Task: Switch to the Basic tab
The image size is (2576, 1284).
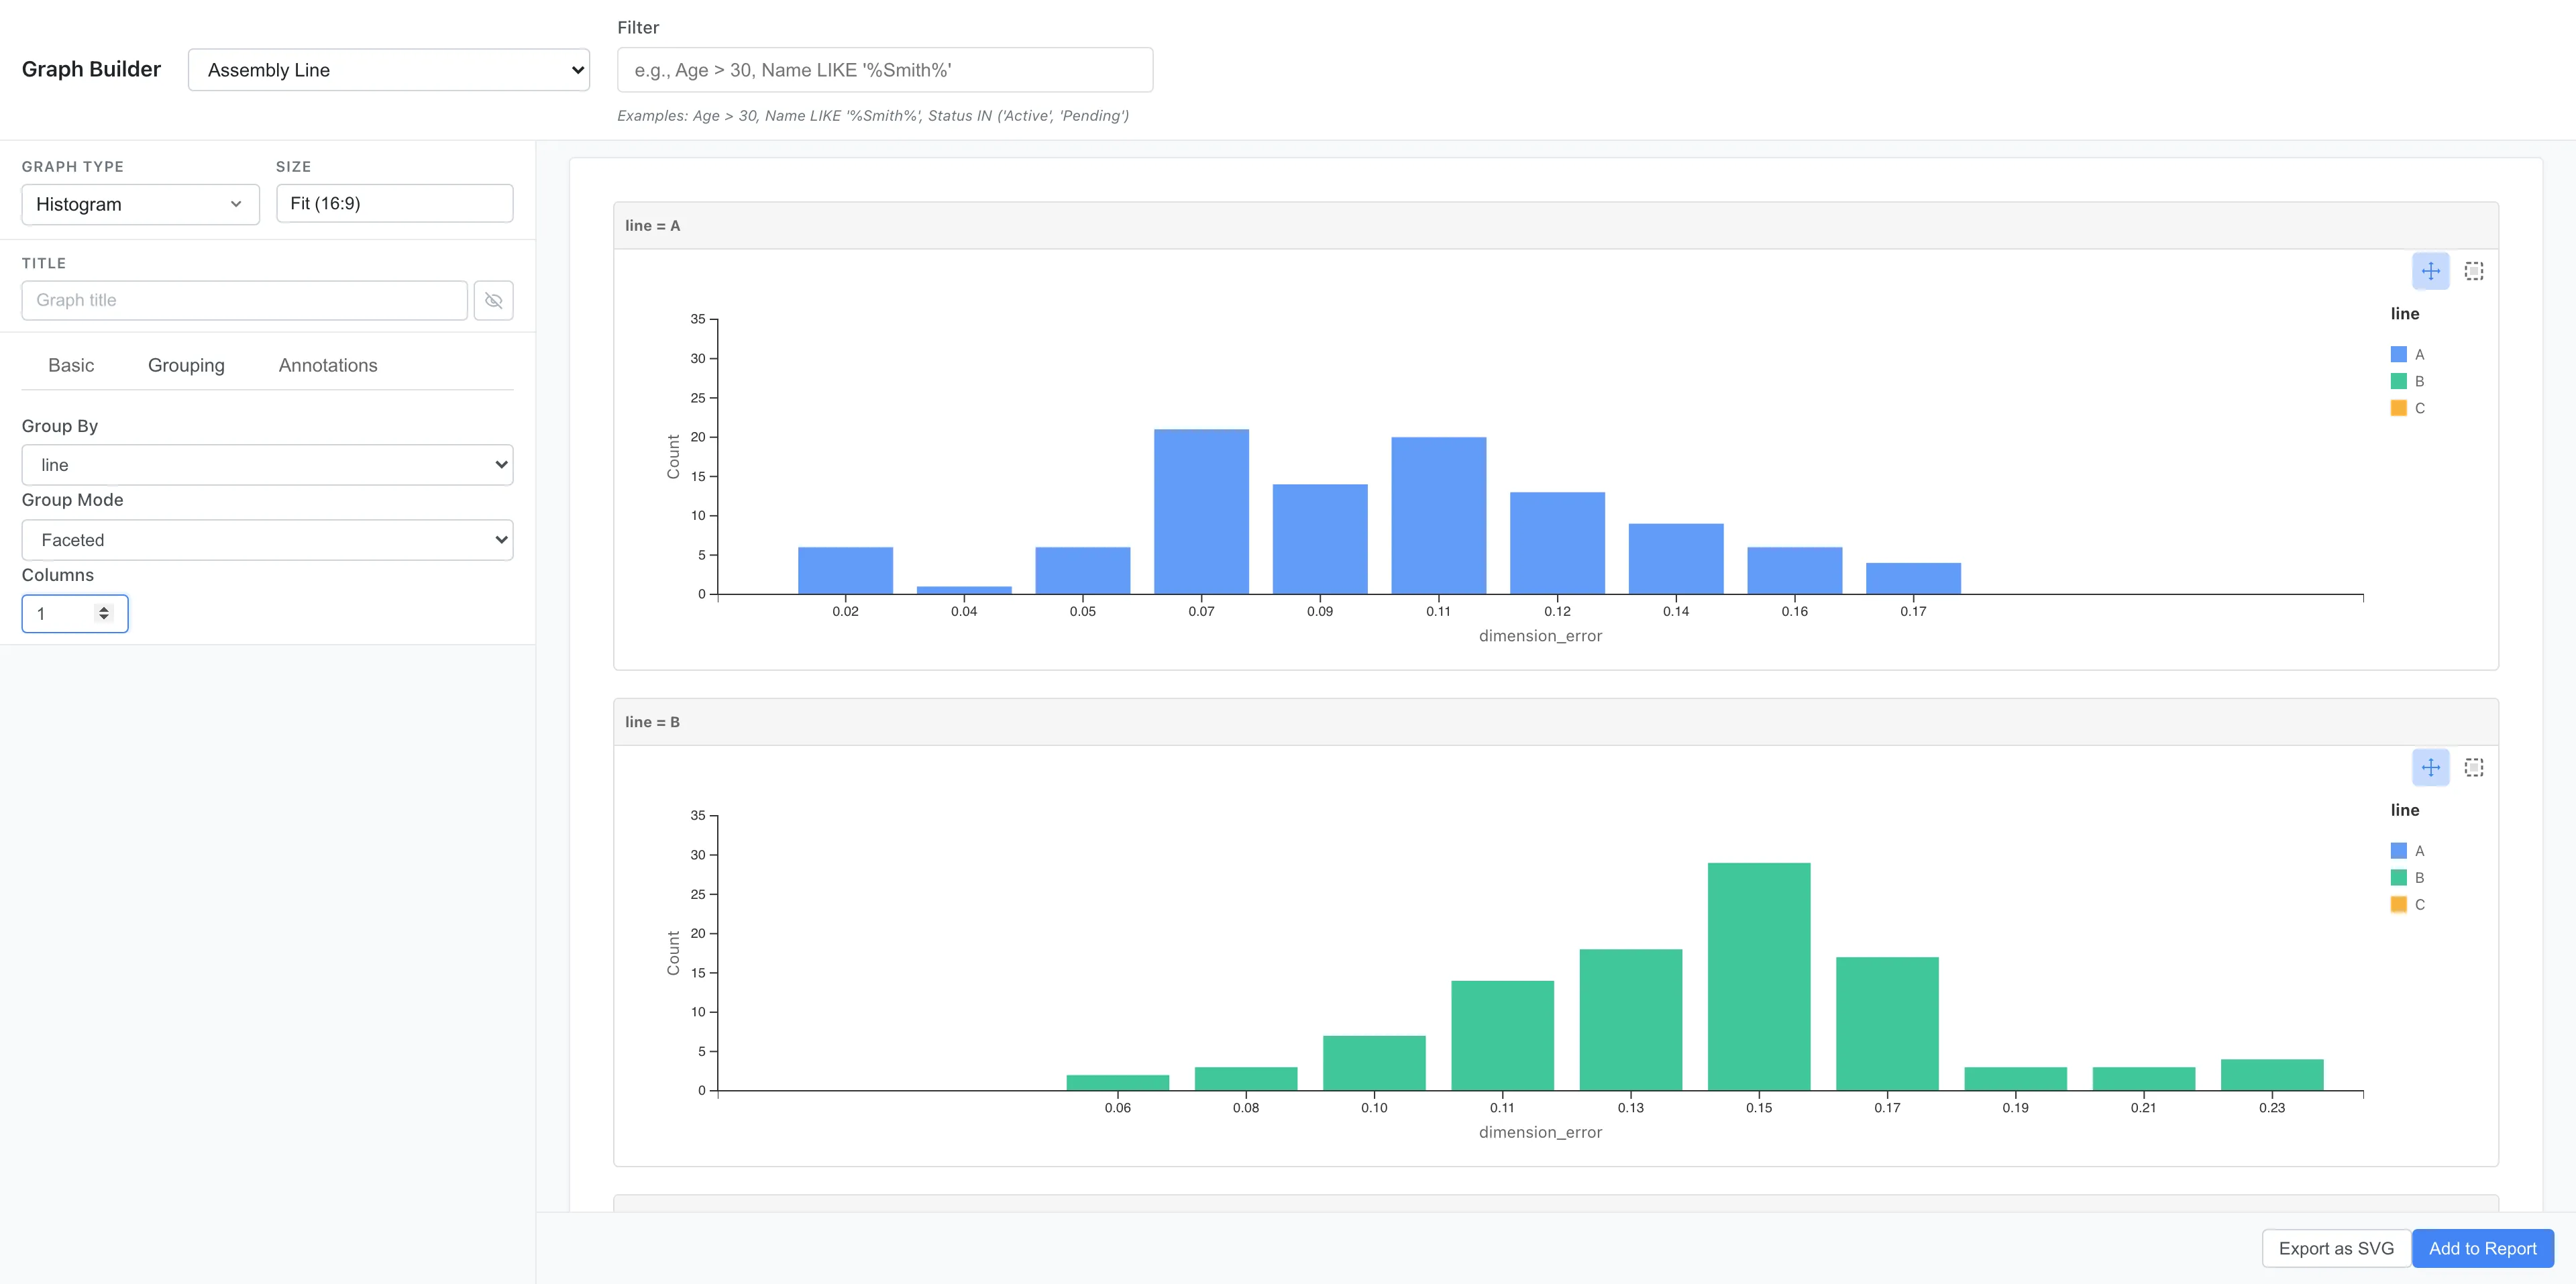Action: (x=71, y=365)
